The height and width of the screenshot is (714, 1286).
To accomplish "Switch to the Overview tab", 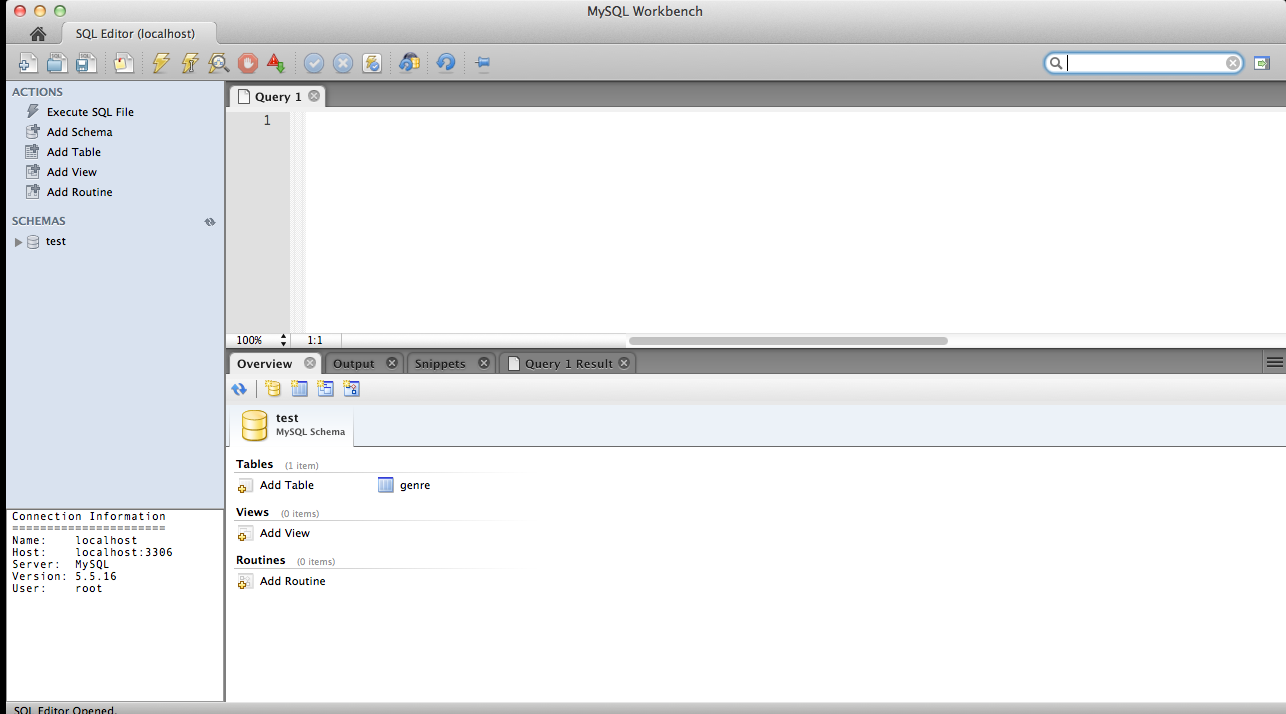I will tap(265, 364).
